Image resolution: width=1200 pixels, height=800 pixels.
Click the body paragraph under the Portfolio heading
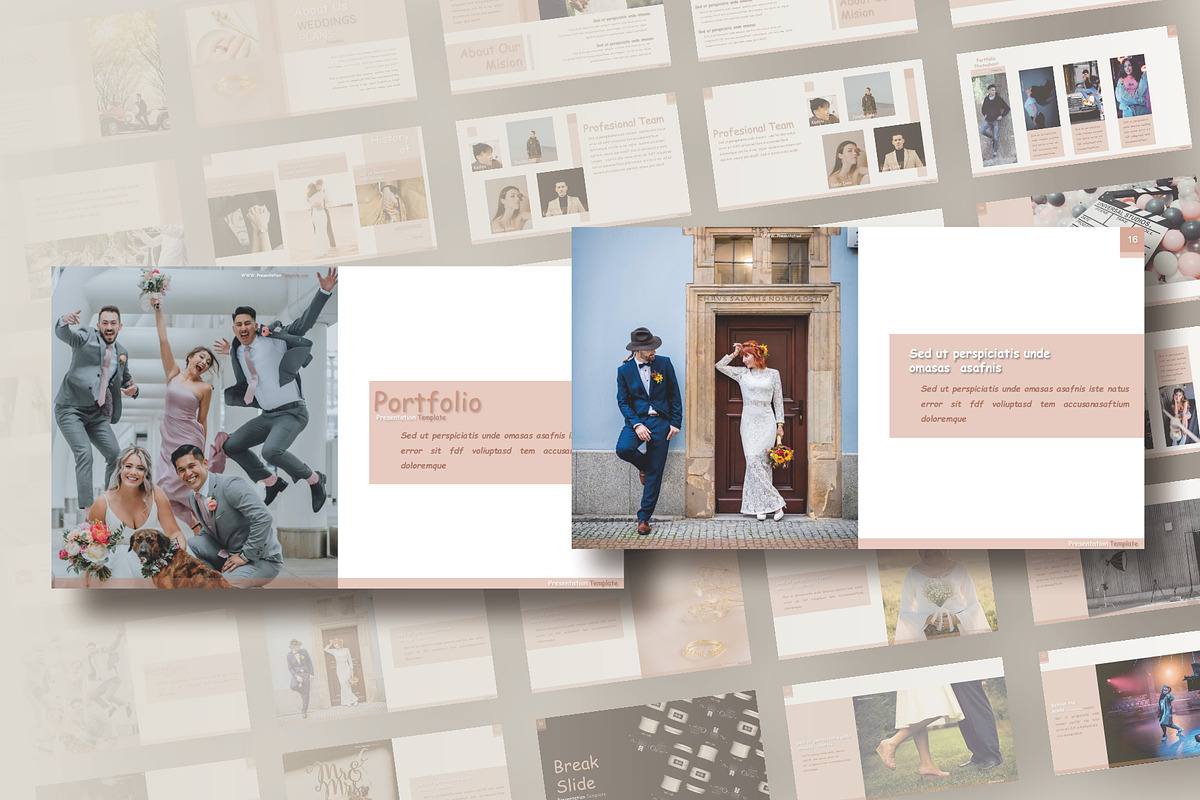tap(486, 450)
